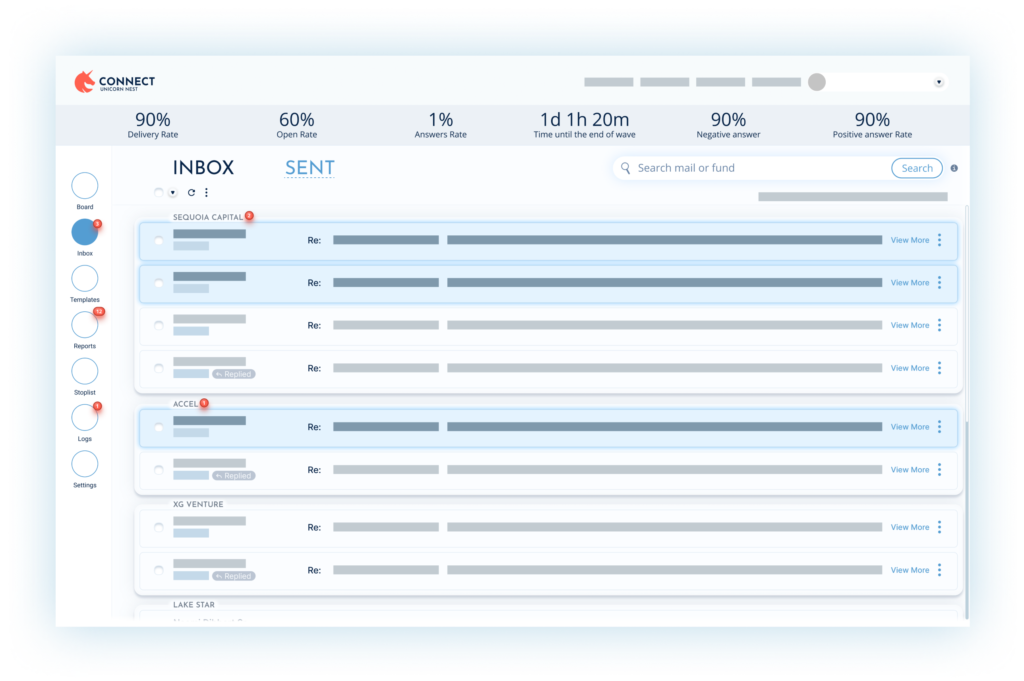Open the Board sidebar icon

coord(85,186)
